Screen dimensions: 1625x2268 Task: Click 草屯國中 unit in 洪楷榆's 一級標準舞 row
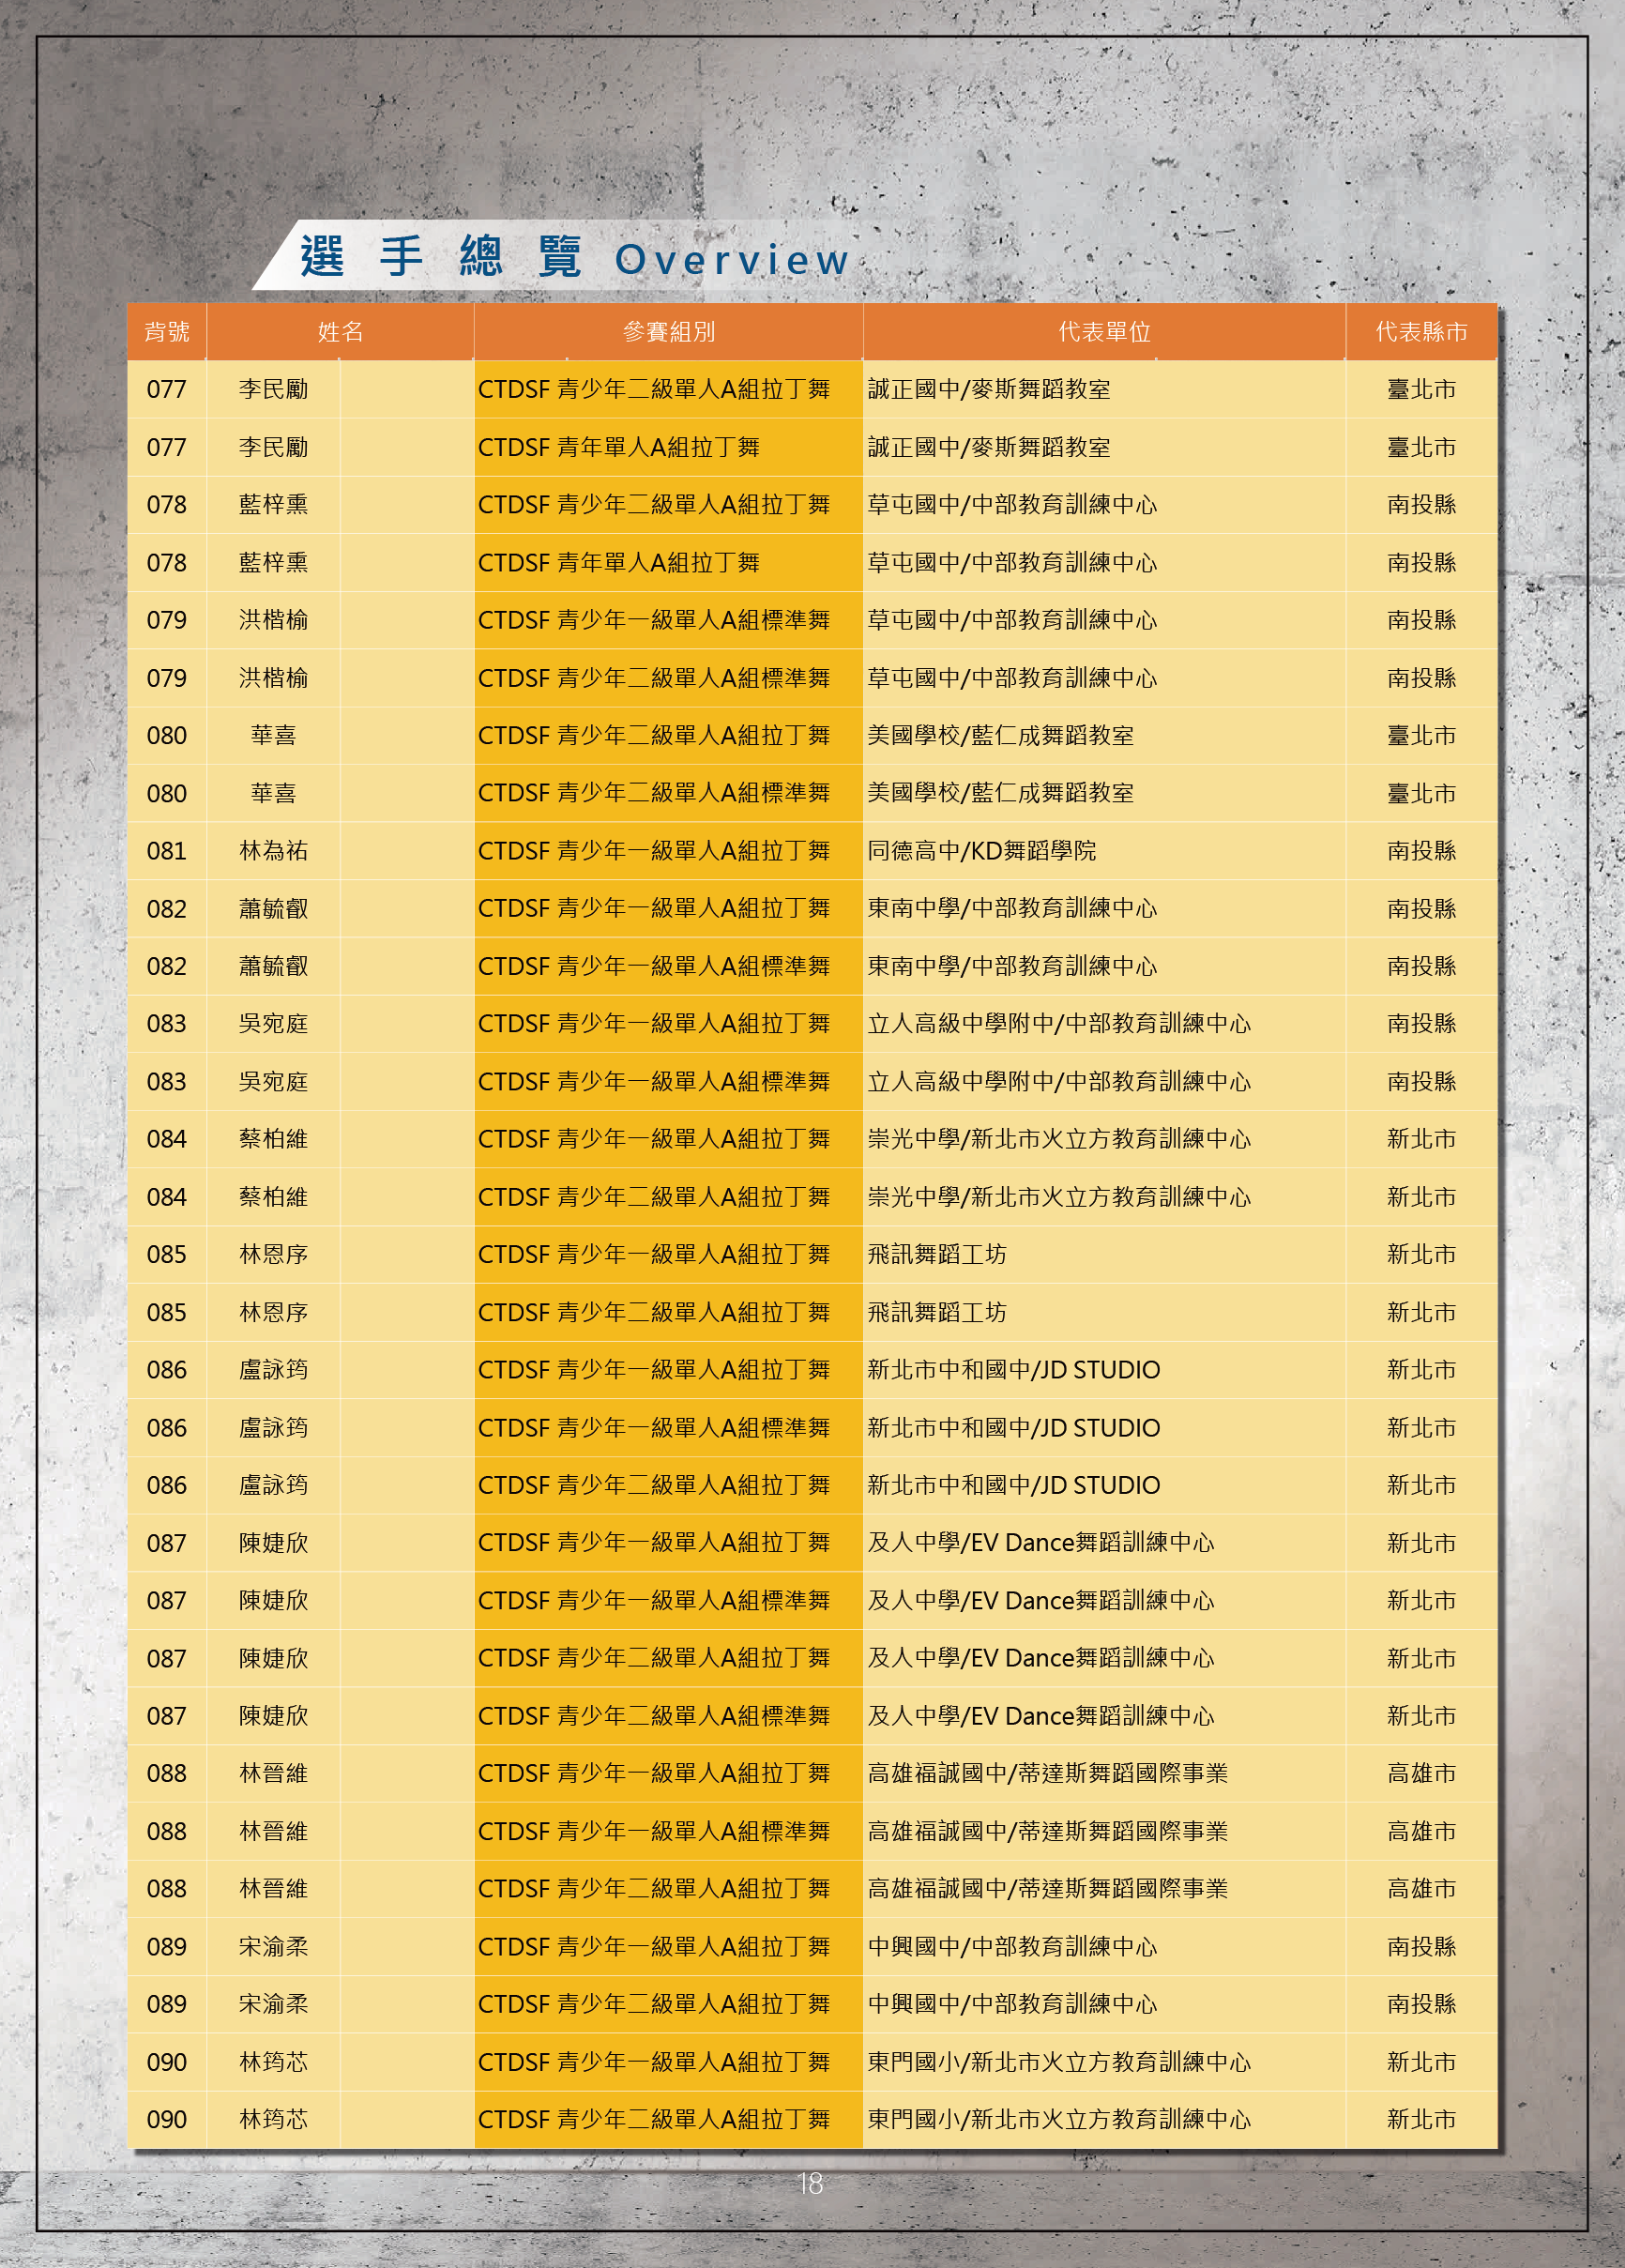coord(1012,620)
